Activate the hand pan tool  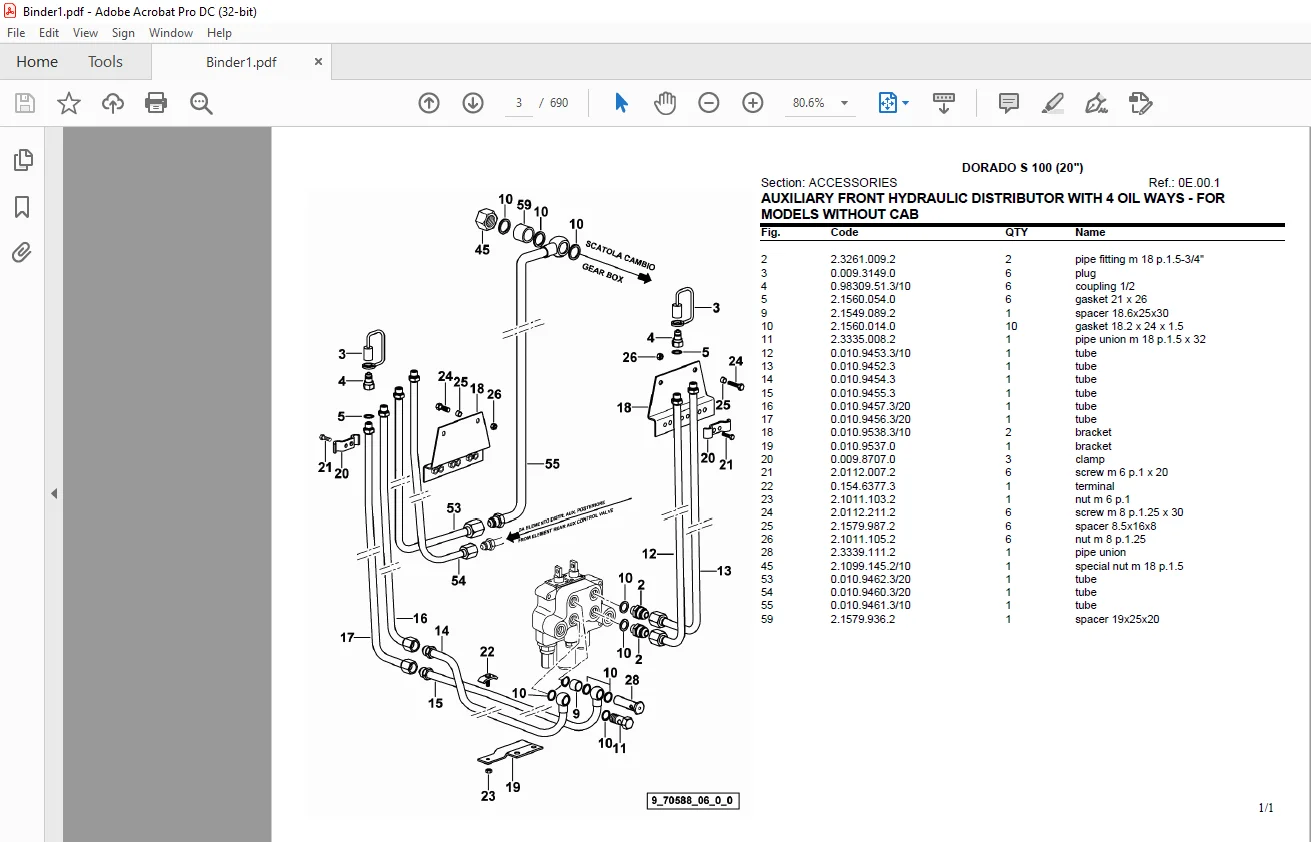(665, 103)
